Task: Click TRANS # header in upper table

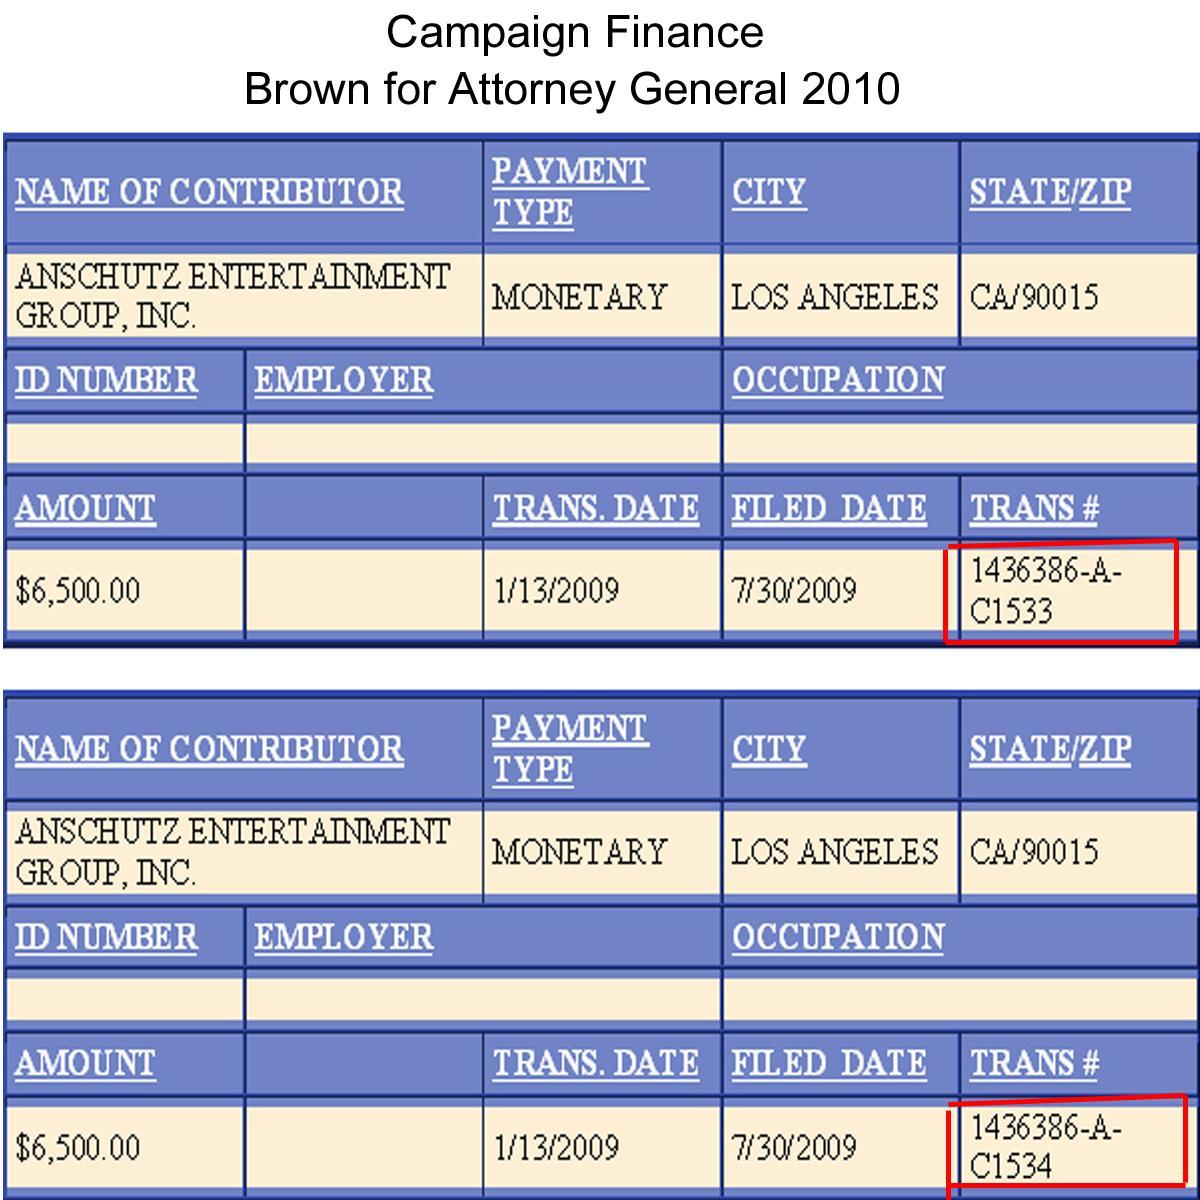Action: pos(1034,508)
